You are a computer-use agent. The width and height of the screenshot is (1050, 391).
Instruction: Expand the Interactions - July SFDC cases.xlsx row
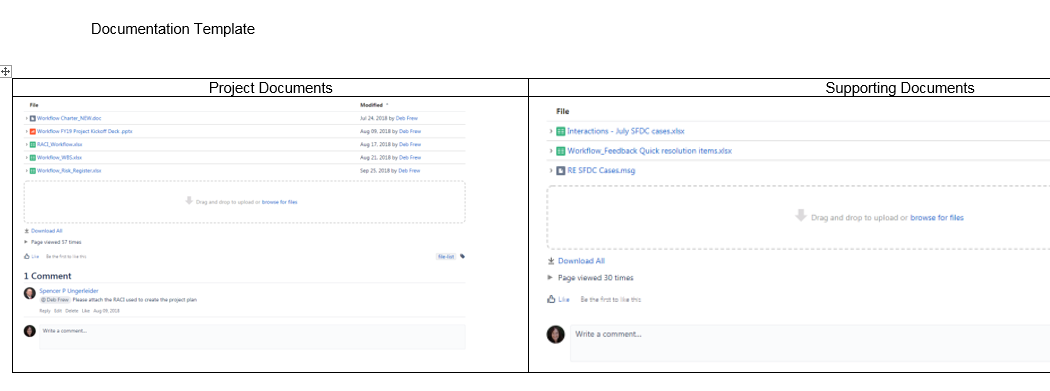coord(551,131)
